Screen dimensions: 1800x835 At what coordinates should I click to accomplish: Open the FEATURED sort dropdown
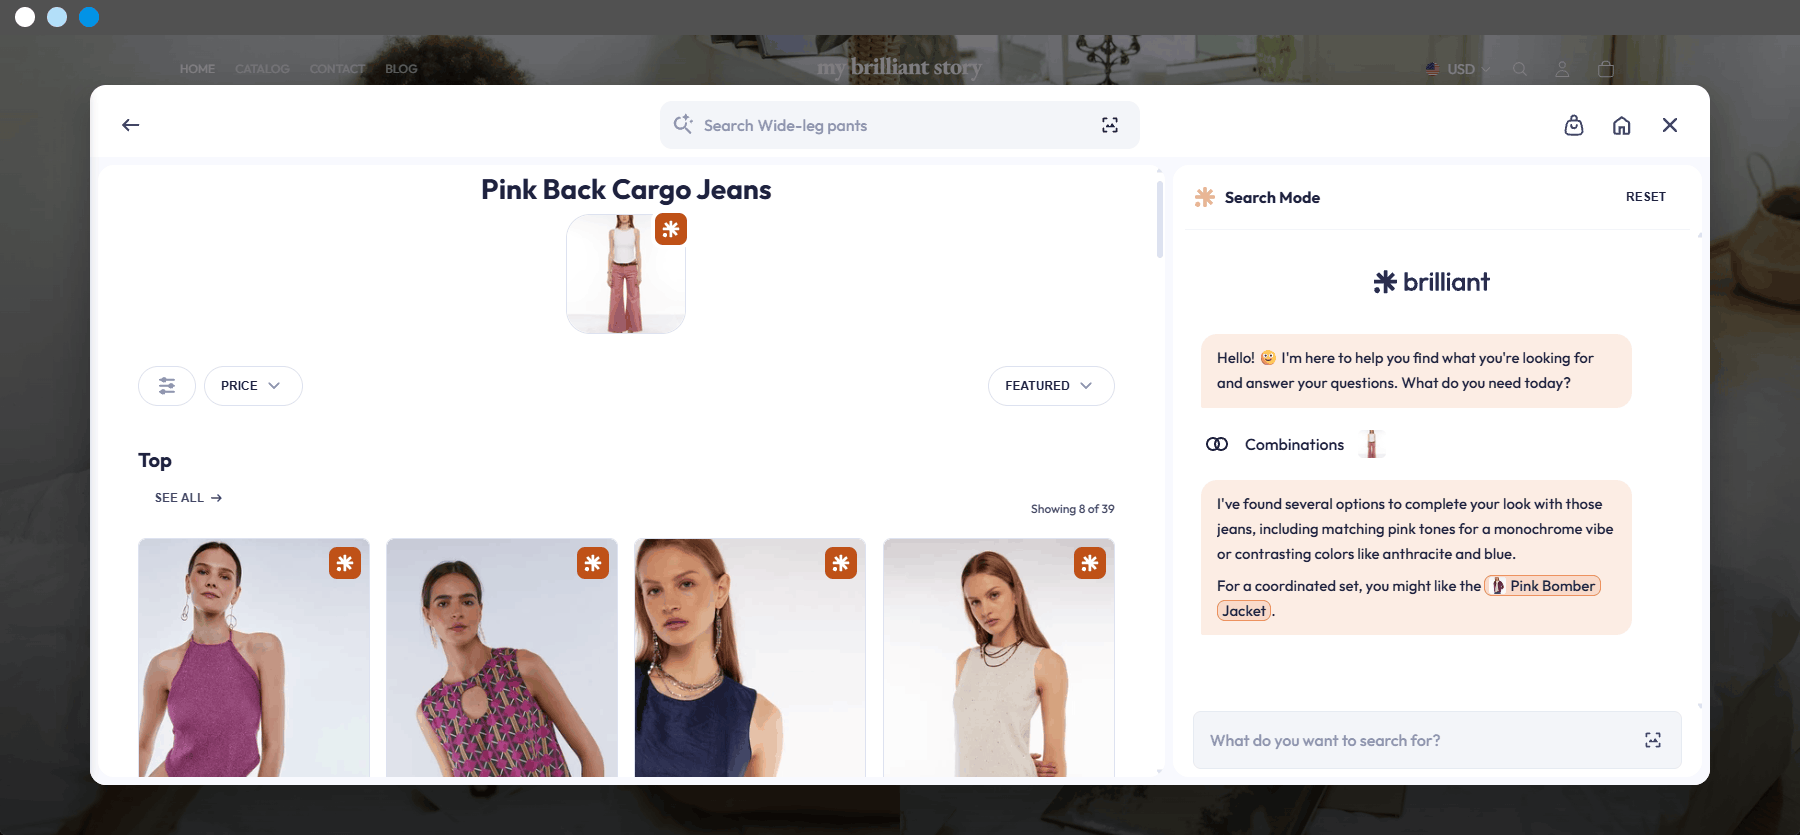(x=1051, y=386)
